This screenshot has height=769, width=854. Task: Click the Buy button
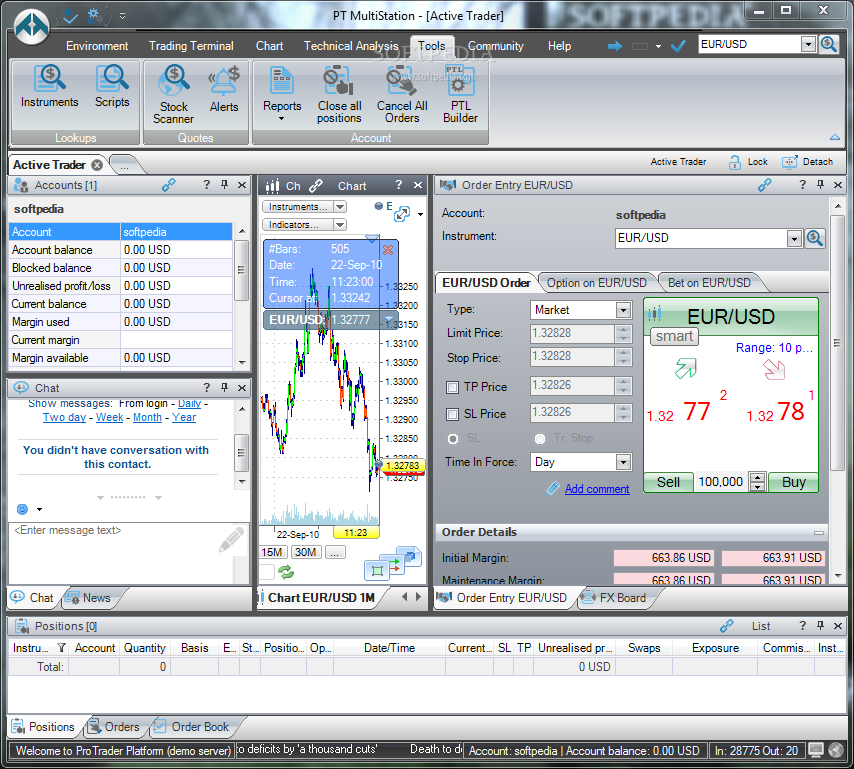(x=794, y=482)
